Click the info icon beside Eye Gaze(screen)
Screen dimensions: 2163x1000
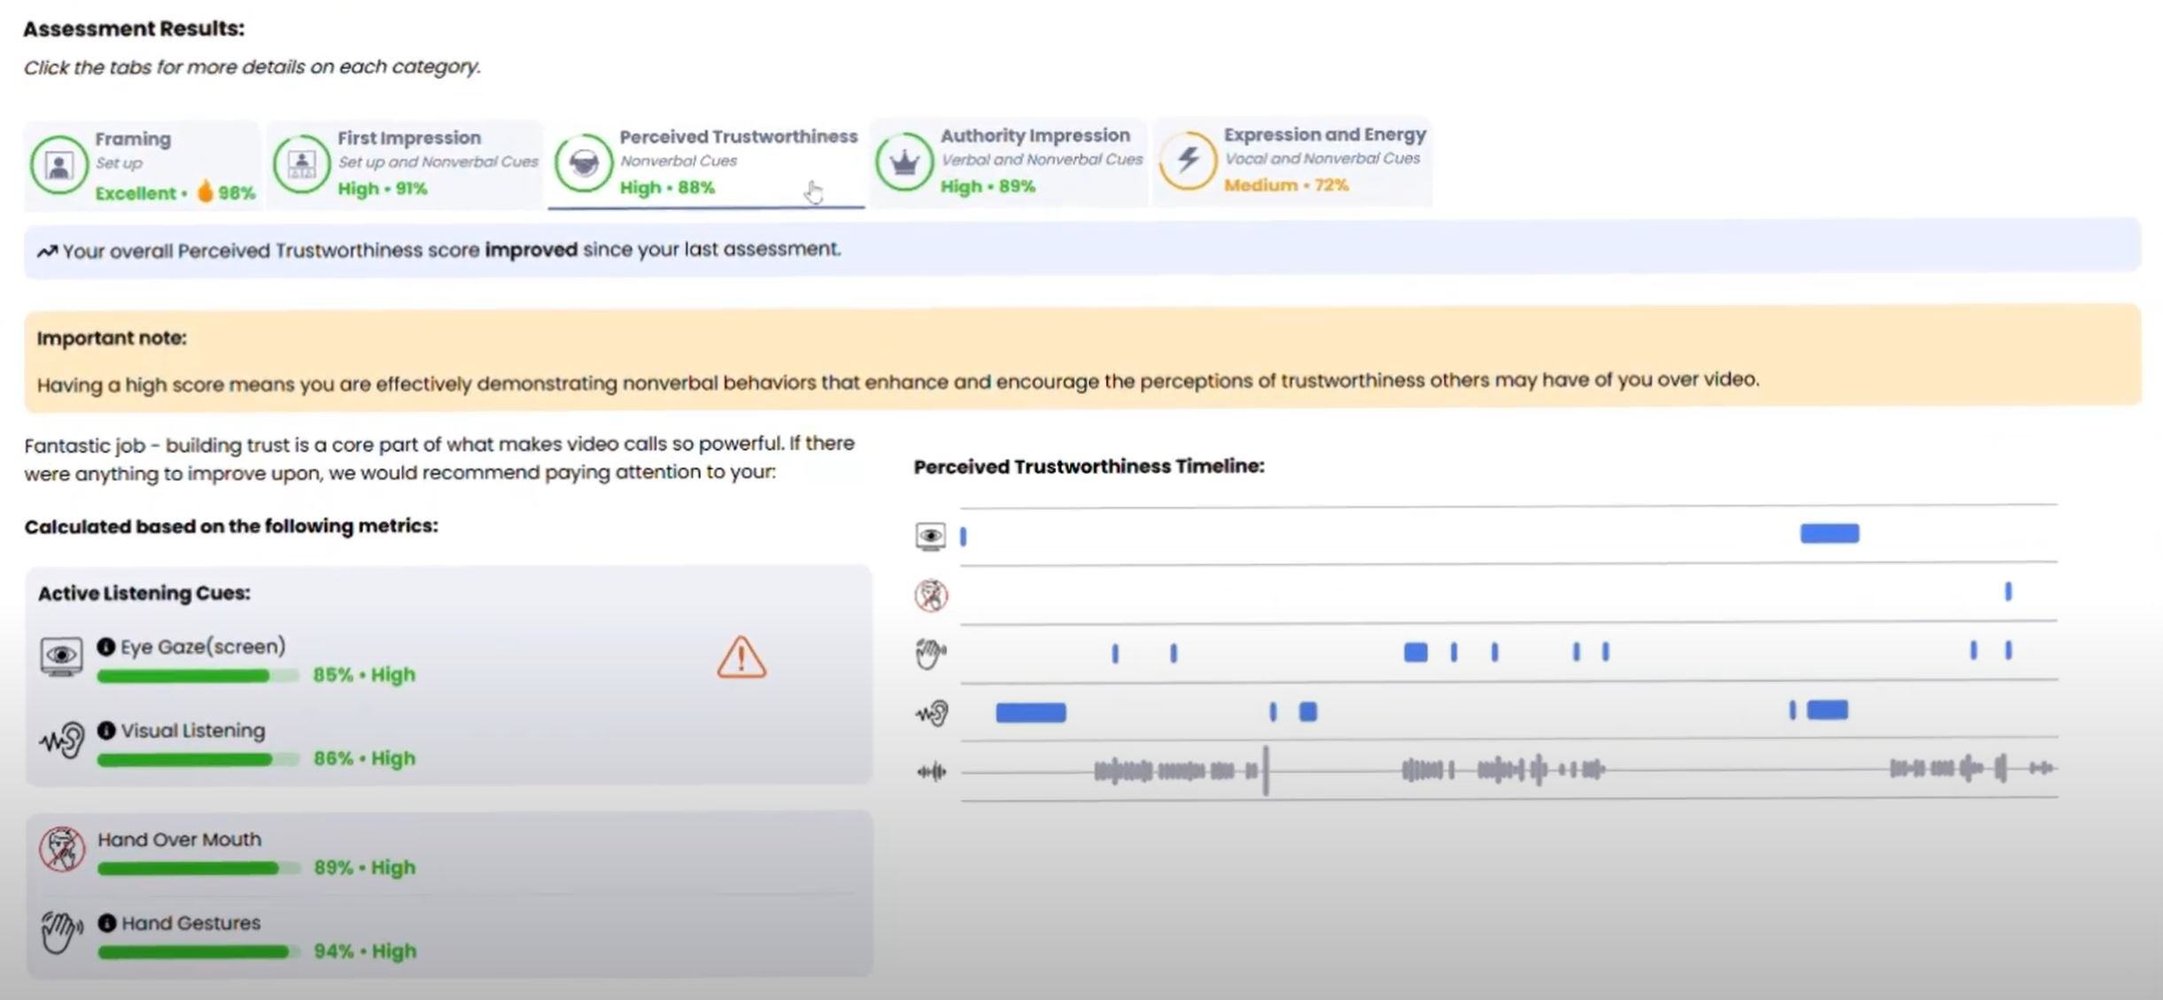(x=106, y=647)
